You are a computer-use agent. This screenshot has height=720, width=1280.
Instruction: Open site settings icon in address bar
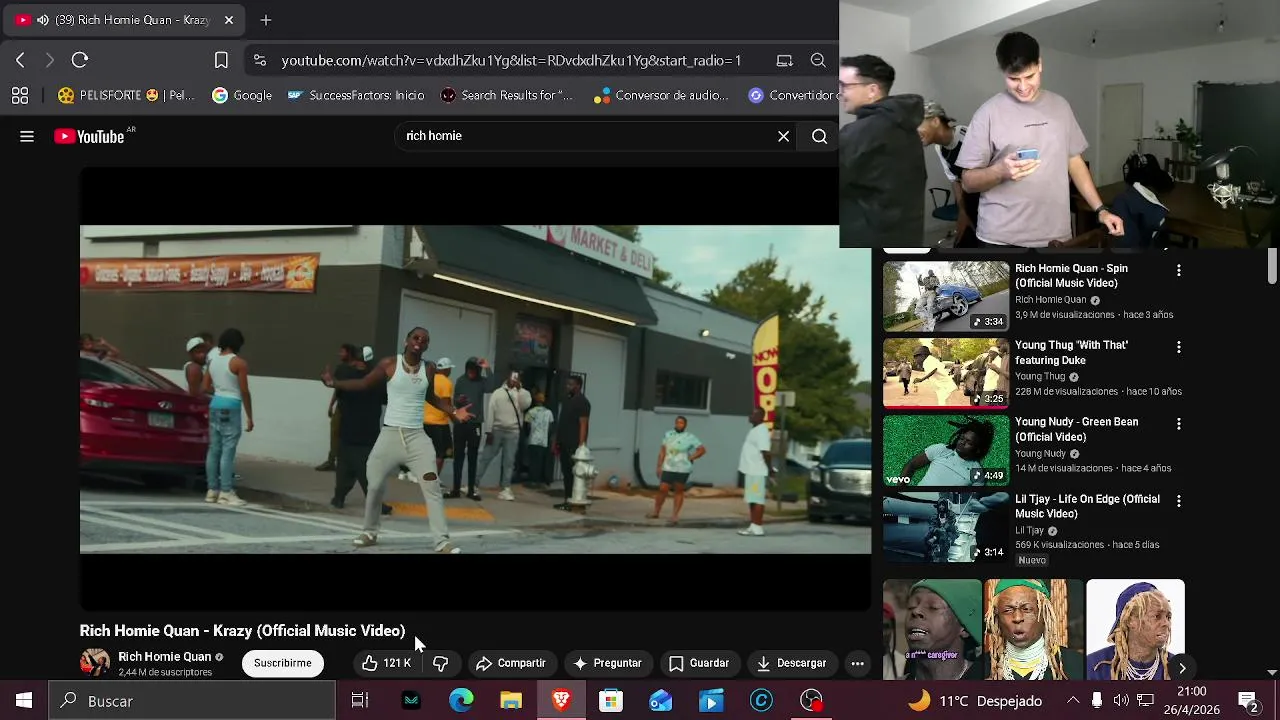[260, 60]
